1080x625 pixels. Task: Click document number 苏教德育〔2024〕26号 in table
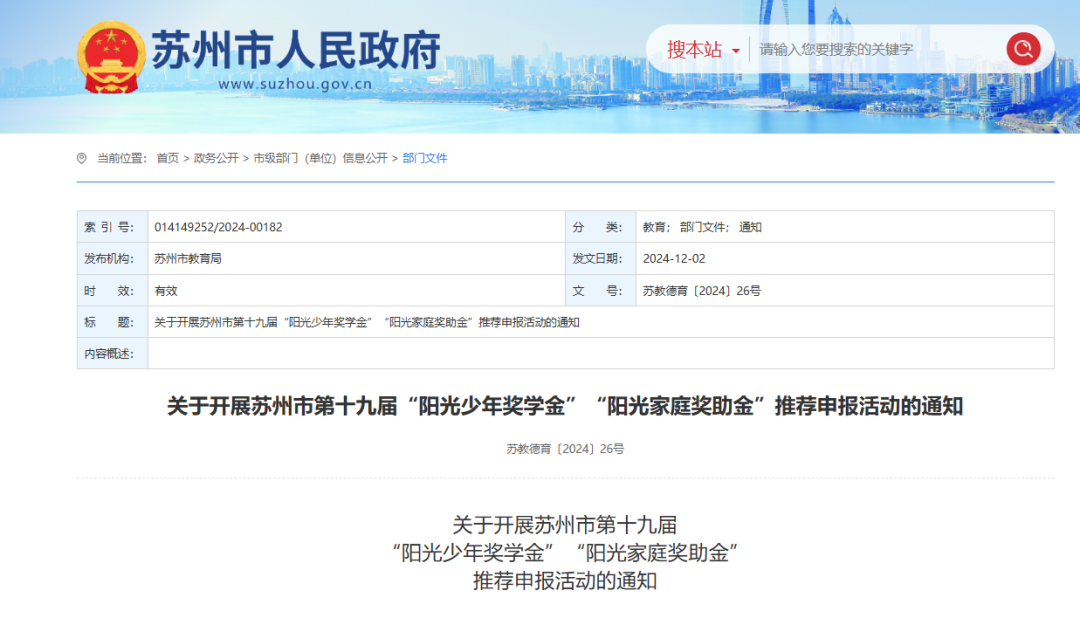point(702,291)
